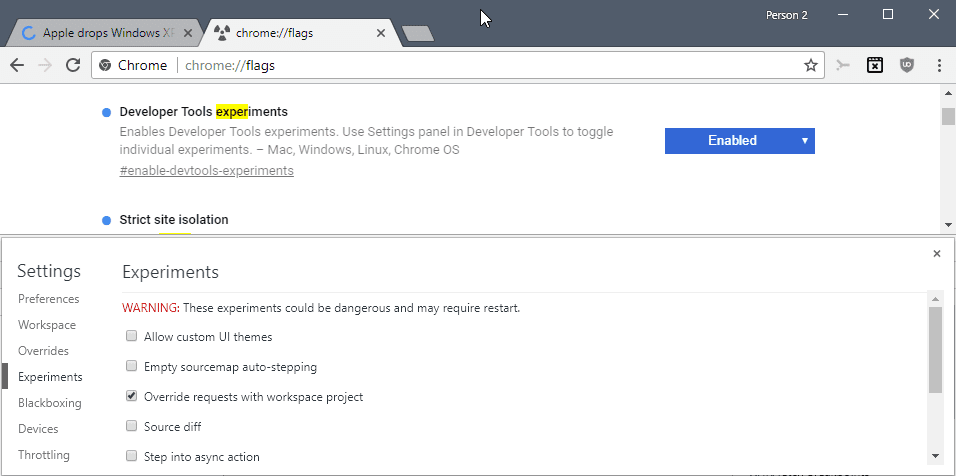Close the DevTools Settings panel
956x476 pixels.
pyautogui.click(x=937, y=254)
